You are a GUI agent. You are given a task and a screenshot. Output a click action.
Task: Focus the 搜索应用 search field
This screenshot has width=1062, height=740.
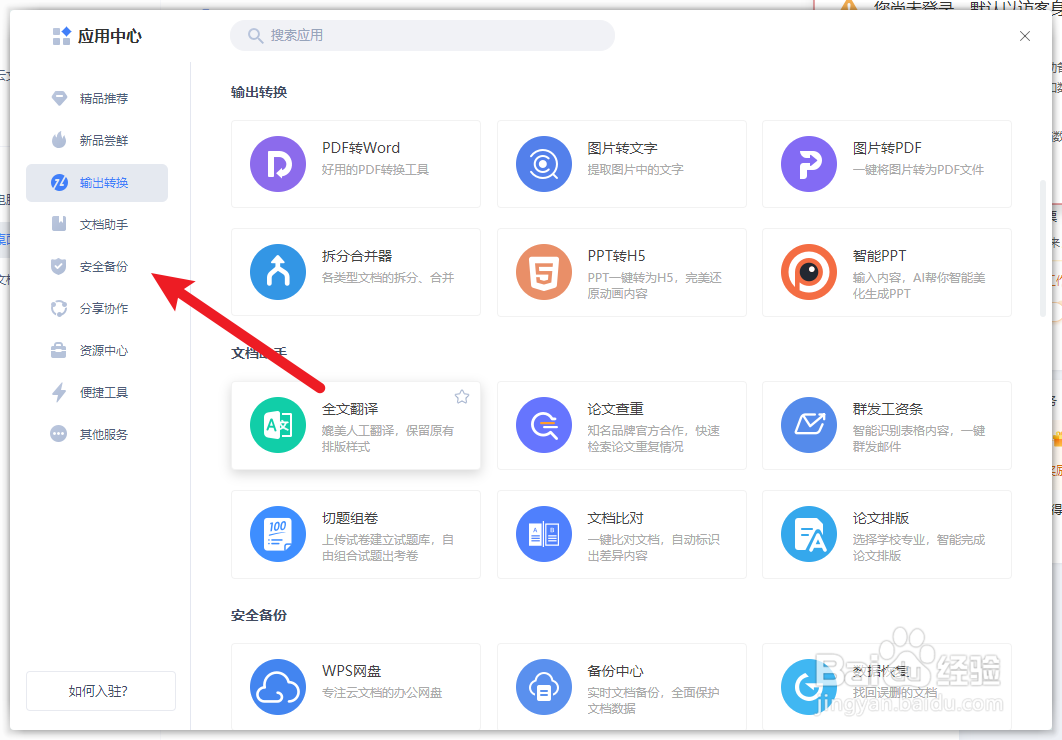point(423,35)
